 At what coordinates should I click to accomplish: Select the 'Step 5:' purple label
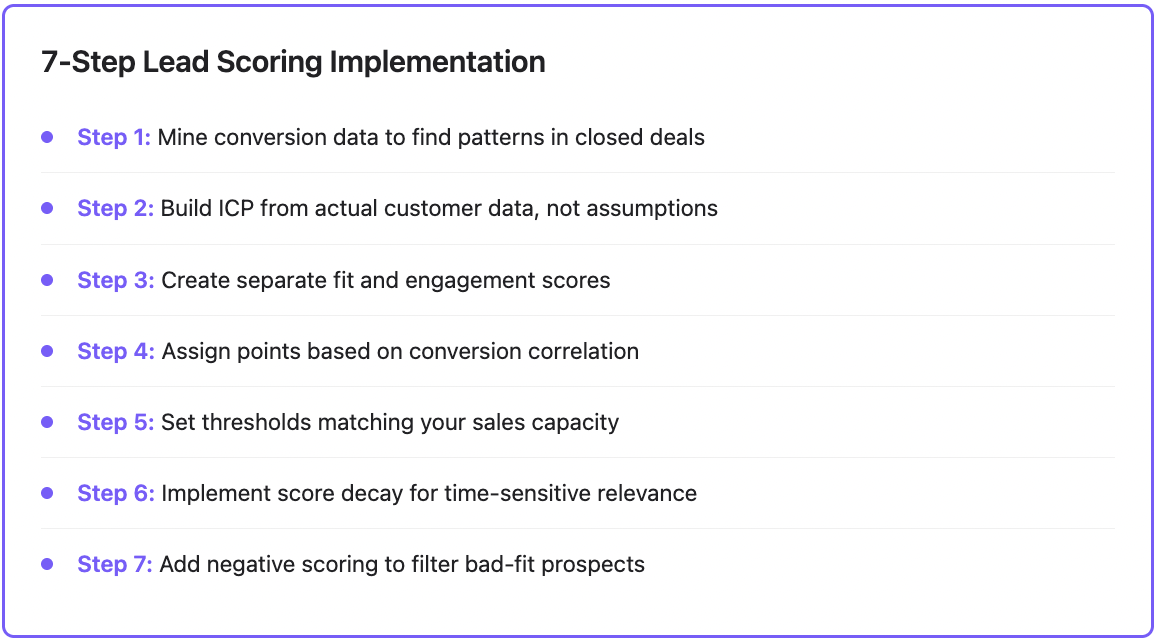tap(116, 422)
